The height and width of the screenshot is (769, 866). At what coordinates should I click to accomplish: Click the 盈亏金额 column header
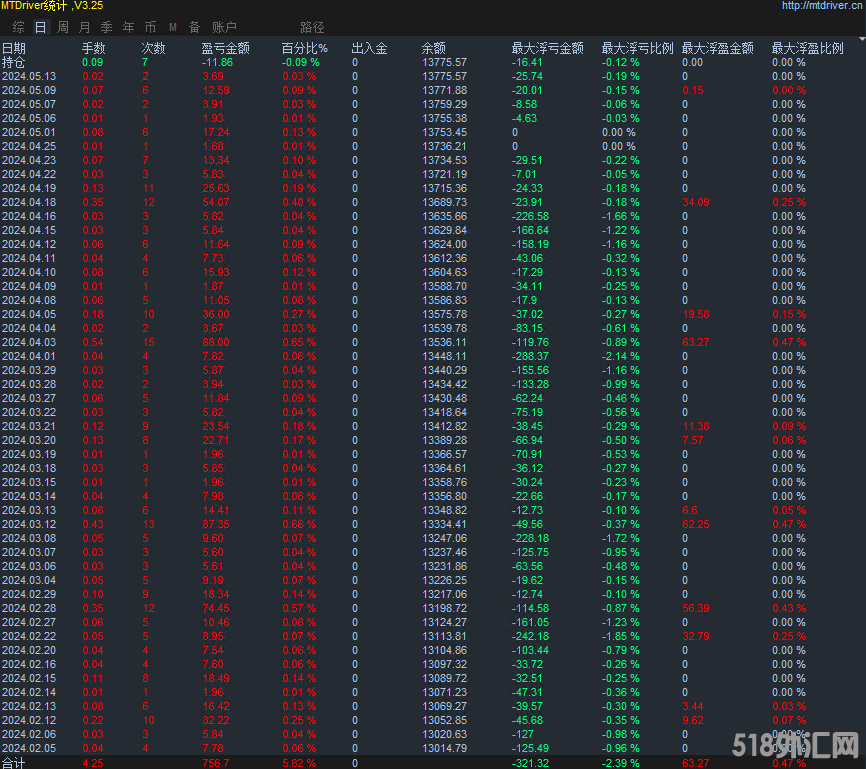coord(225,48)
